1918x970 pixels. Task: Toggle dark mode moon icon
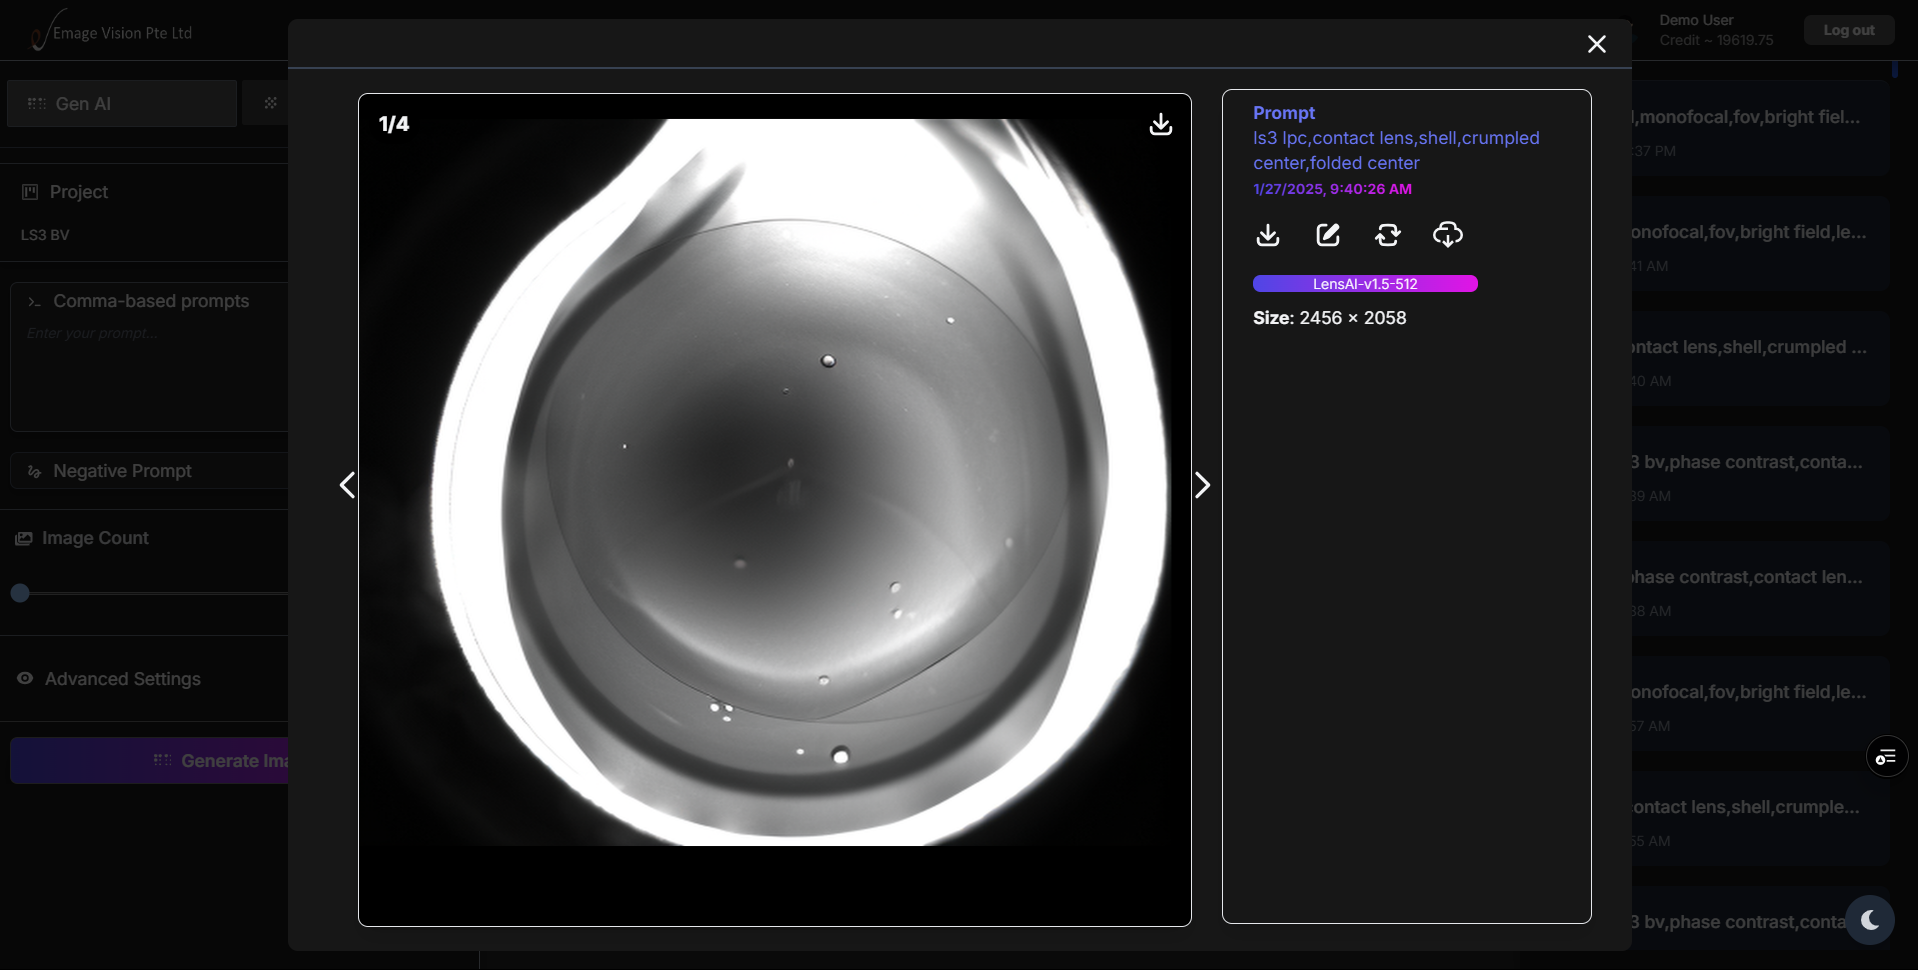pos(1870,920)
